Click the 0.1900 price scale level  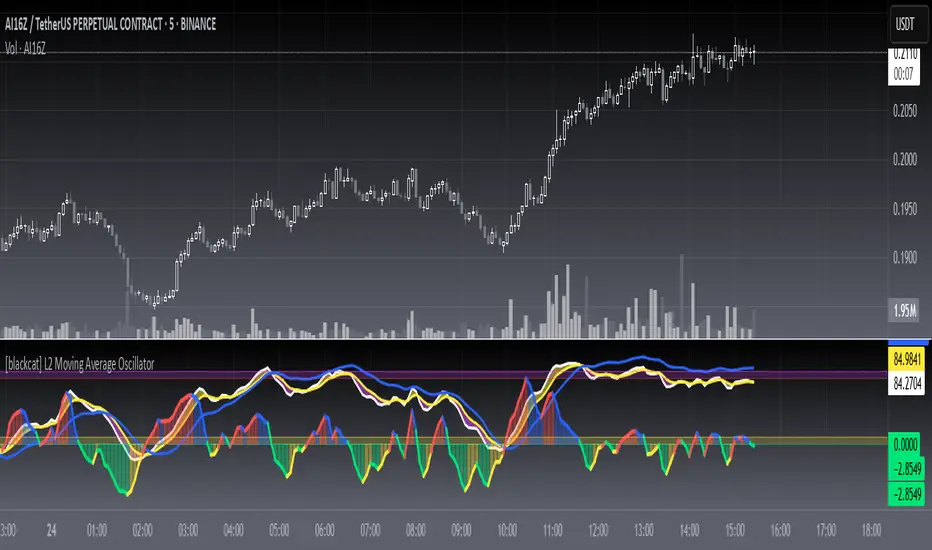point(904,257)
